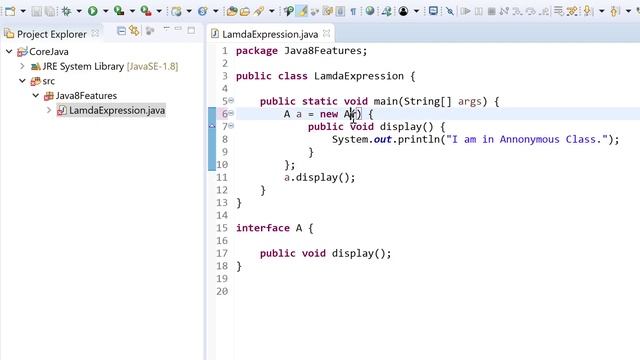Click the Resume debug icon

(465, 11)
